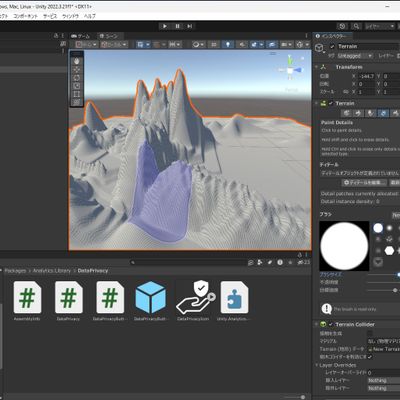
Task: Select the DataPrivacyIcon asset
Action: (x=193, y=301)
